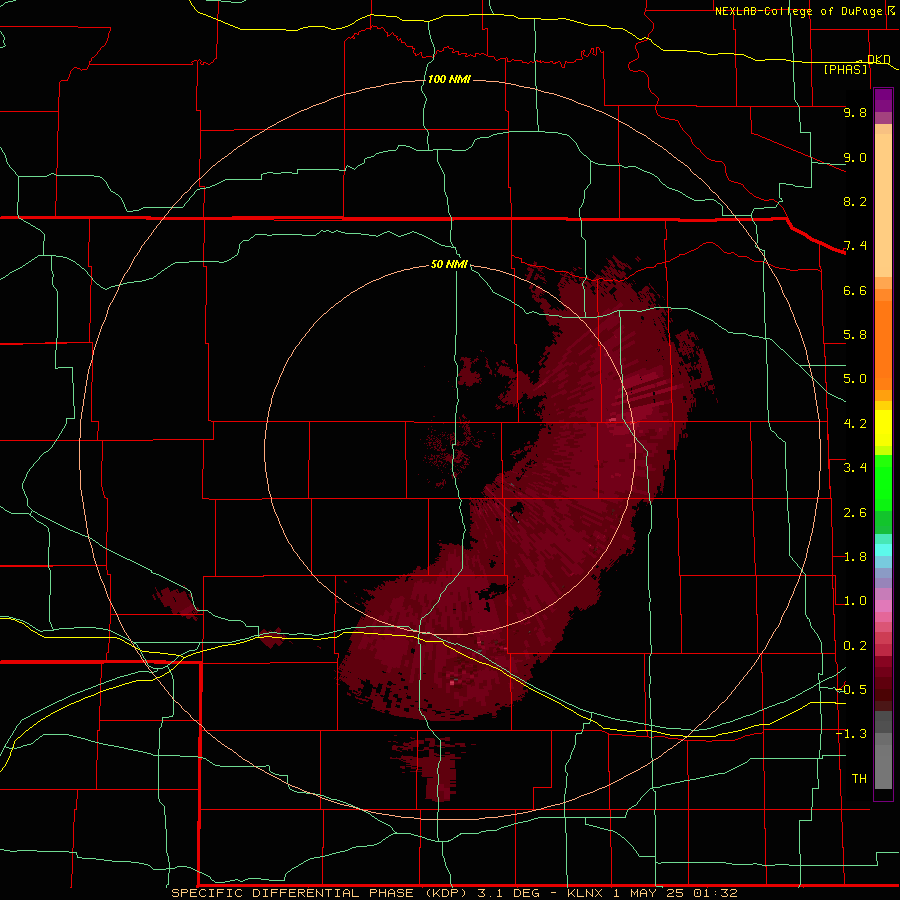
Task: Click the -0.5 scale value
Action: (x=851, y=689)
